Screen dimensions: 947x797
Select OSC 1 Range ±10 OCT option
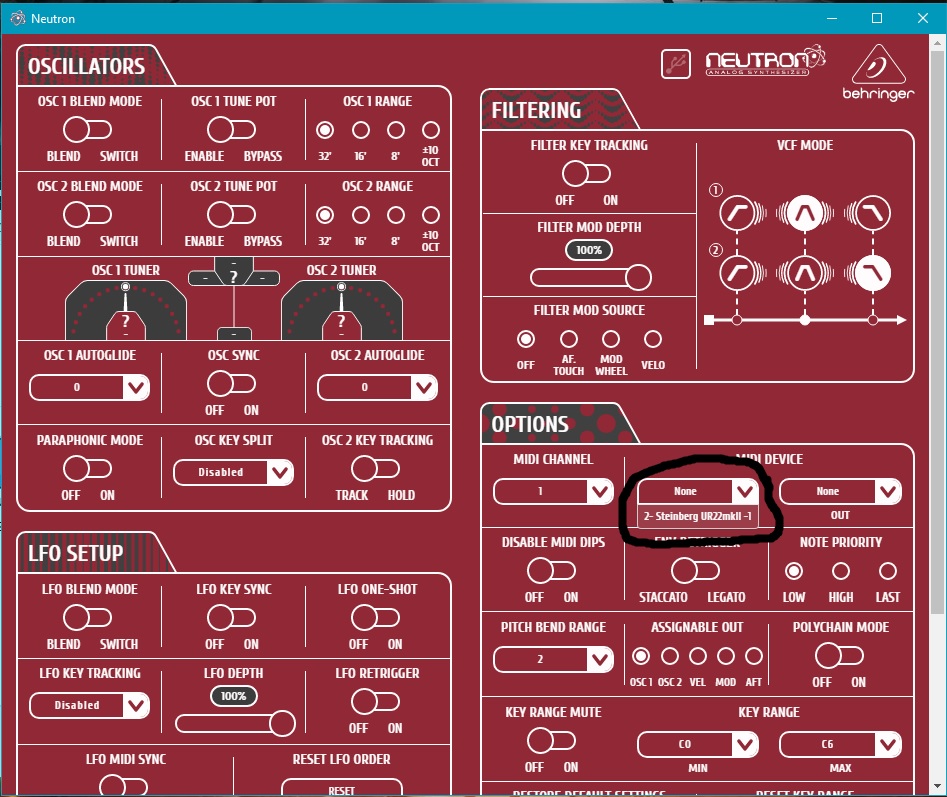(431, 130)
